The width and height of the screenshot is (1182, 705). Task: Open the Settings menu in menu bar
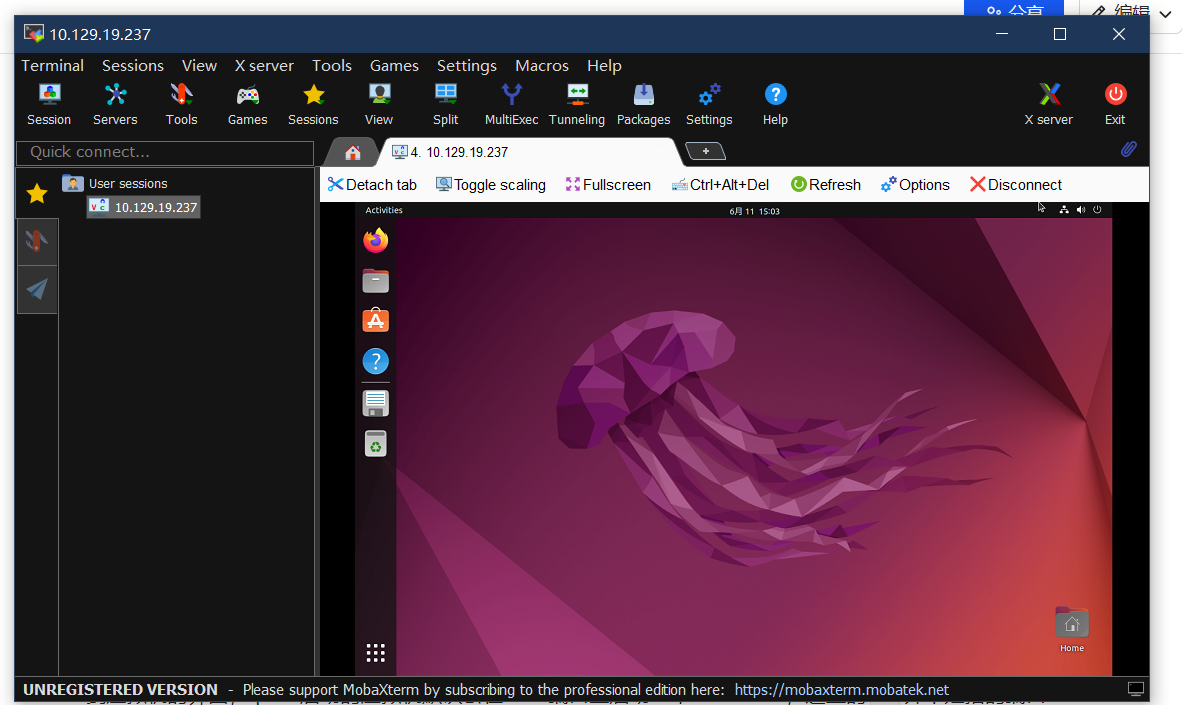click(x=467, y=66)
